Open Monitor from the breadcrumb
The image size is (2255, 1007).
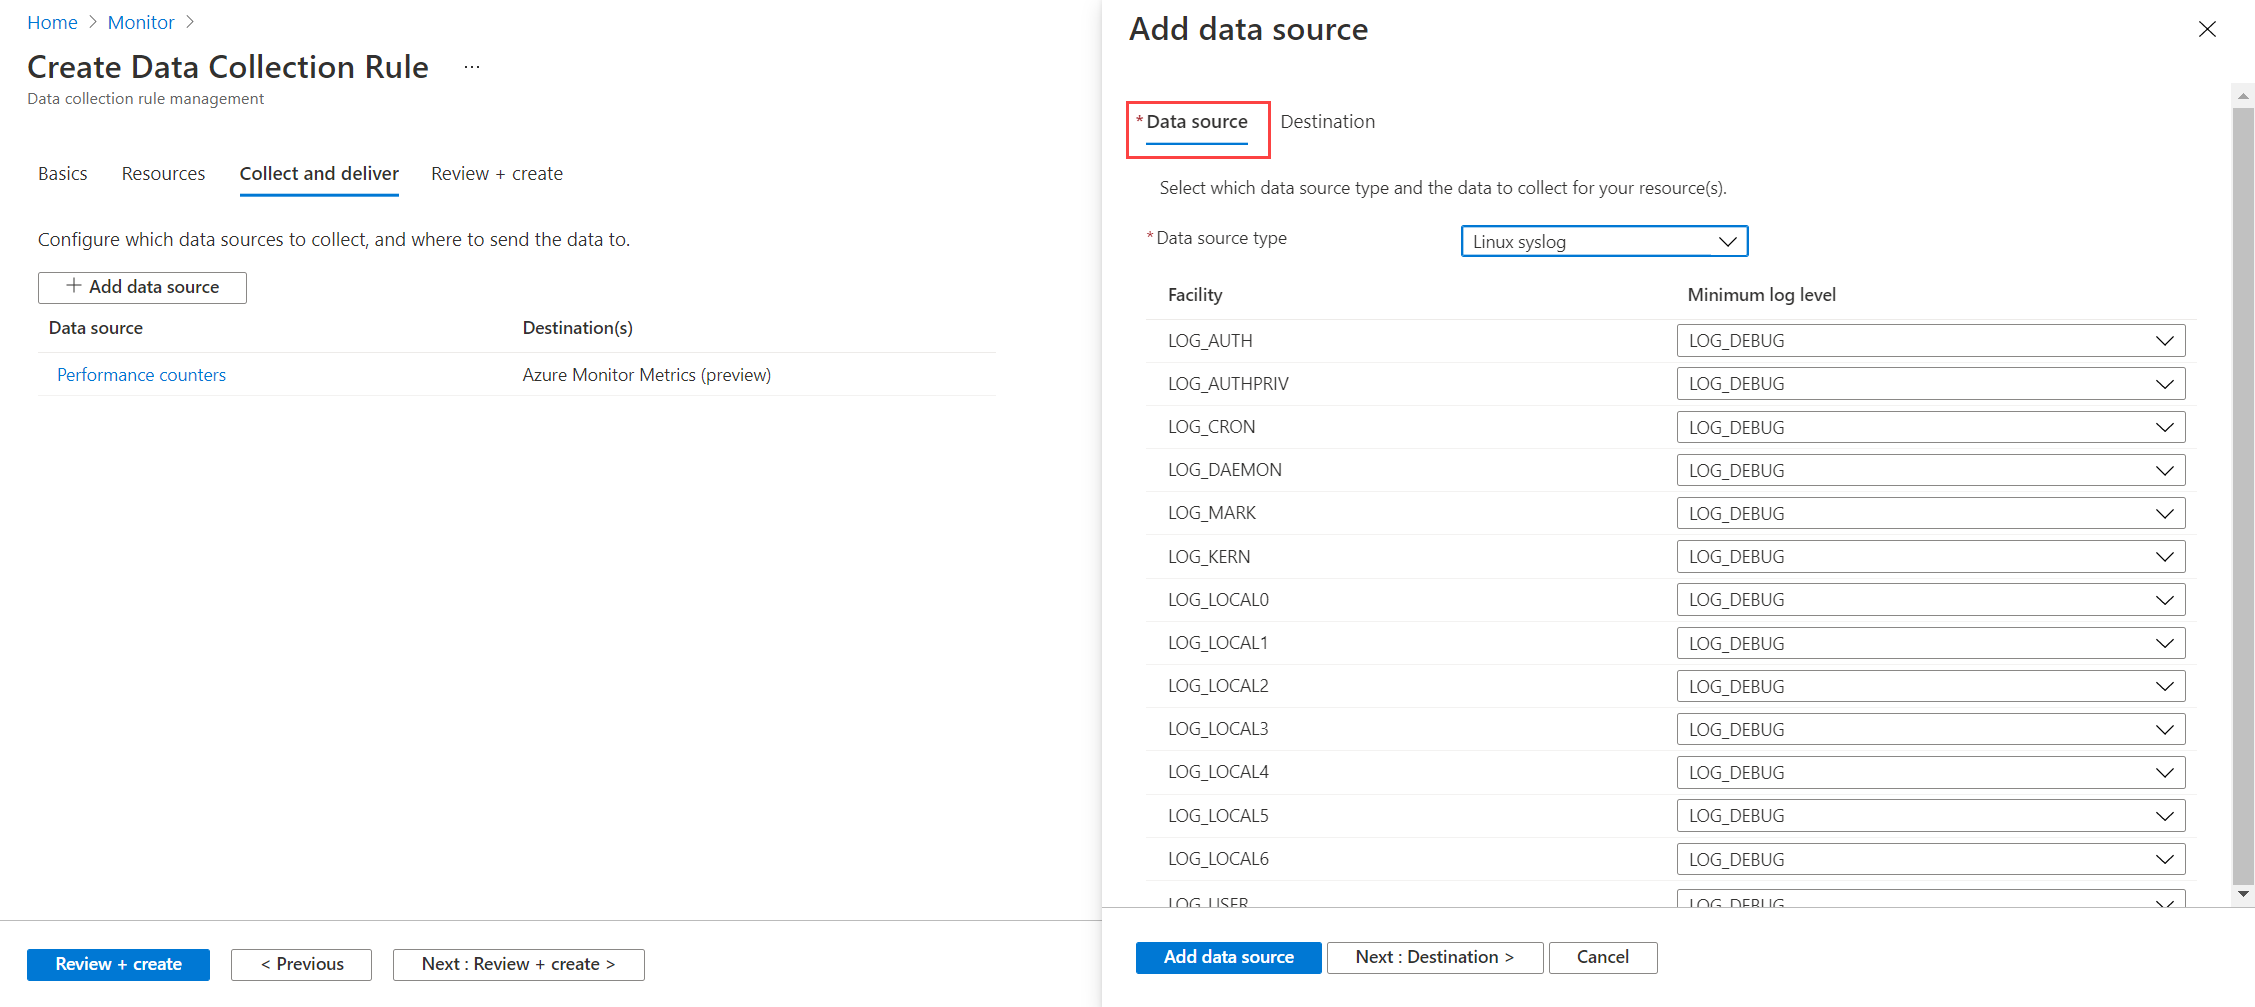click(x=140, y=21)
